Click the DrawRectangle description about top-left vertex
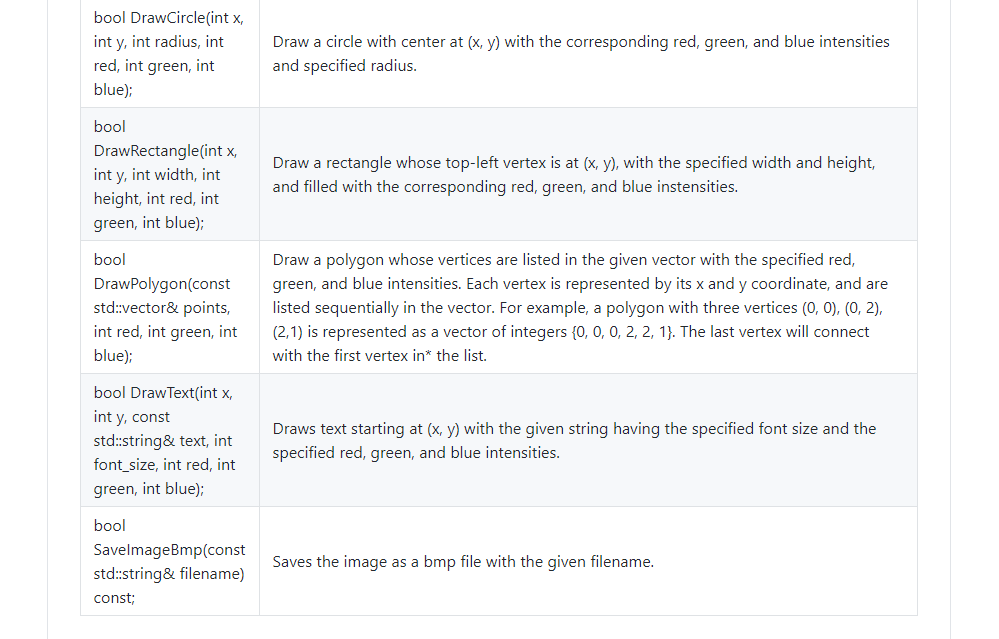This screenshot has width=999, height=639. coord(574,175)
